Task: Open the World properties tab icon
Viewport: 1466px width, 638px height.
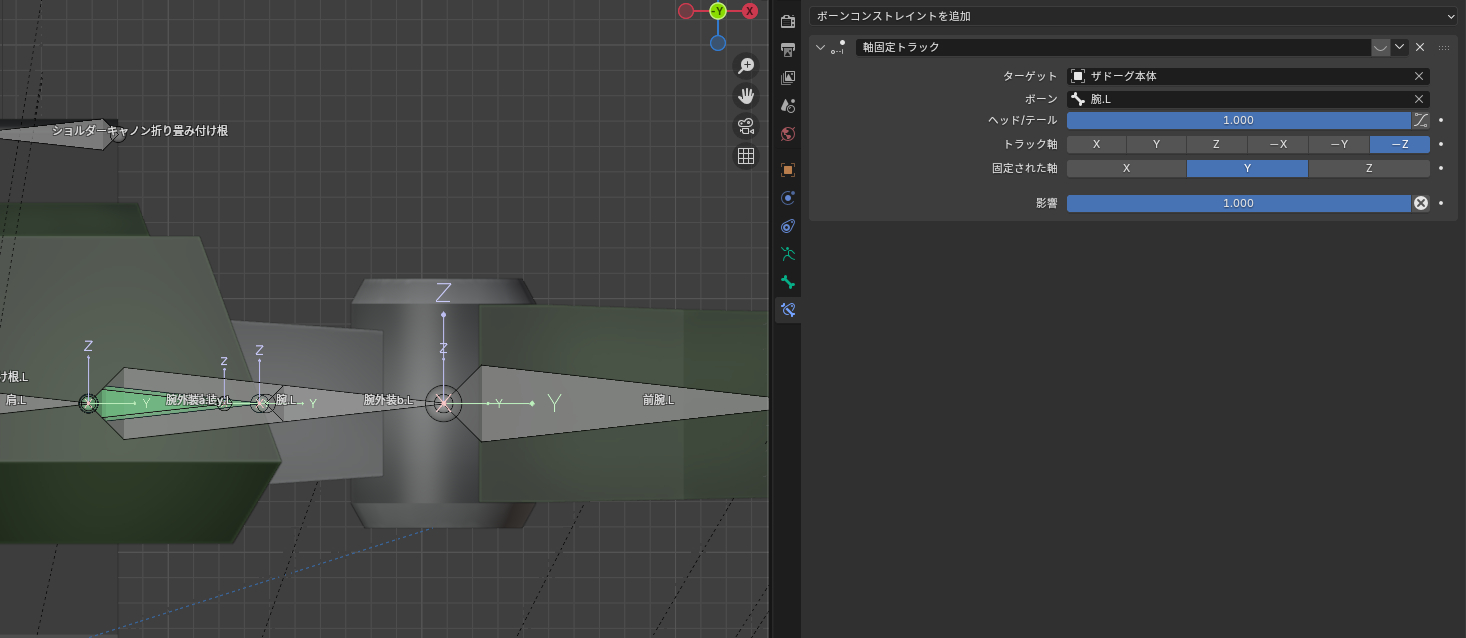Action: (x=788, y=134)
